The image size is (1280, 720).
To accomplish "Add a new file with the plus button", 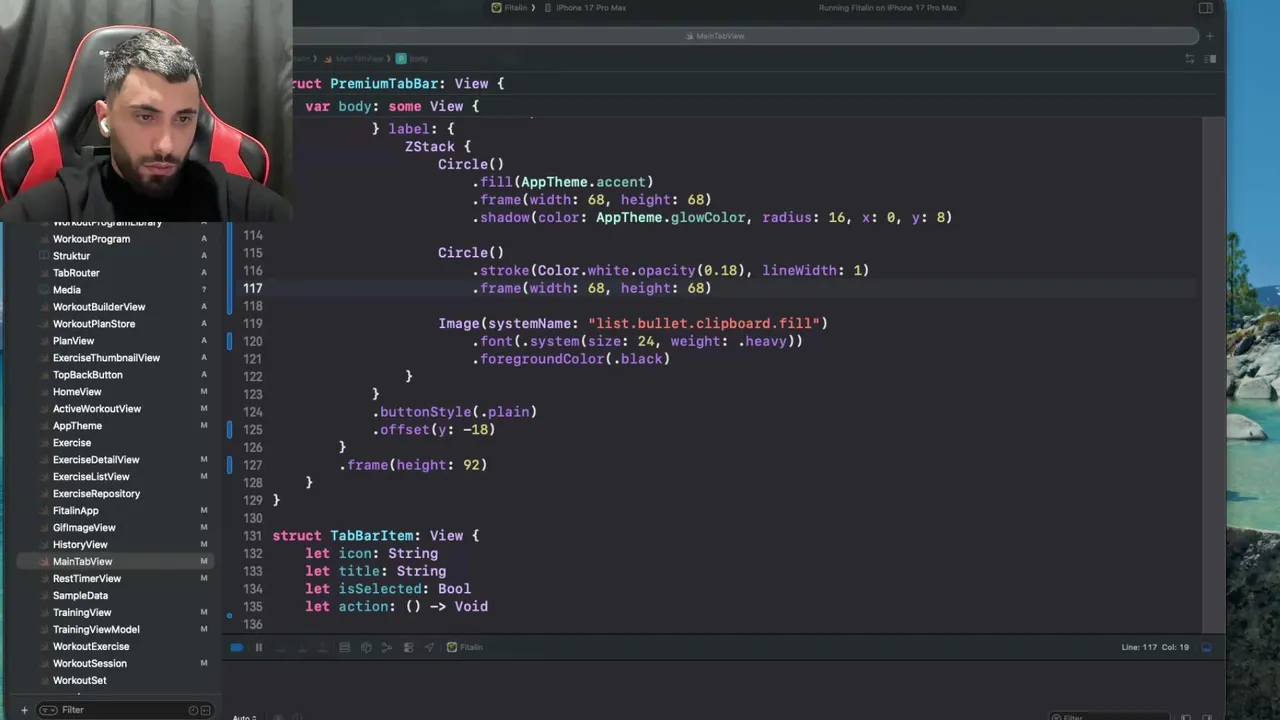I will [x=24, y=710].
